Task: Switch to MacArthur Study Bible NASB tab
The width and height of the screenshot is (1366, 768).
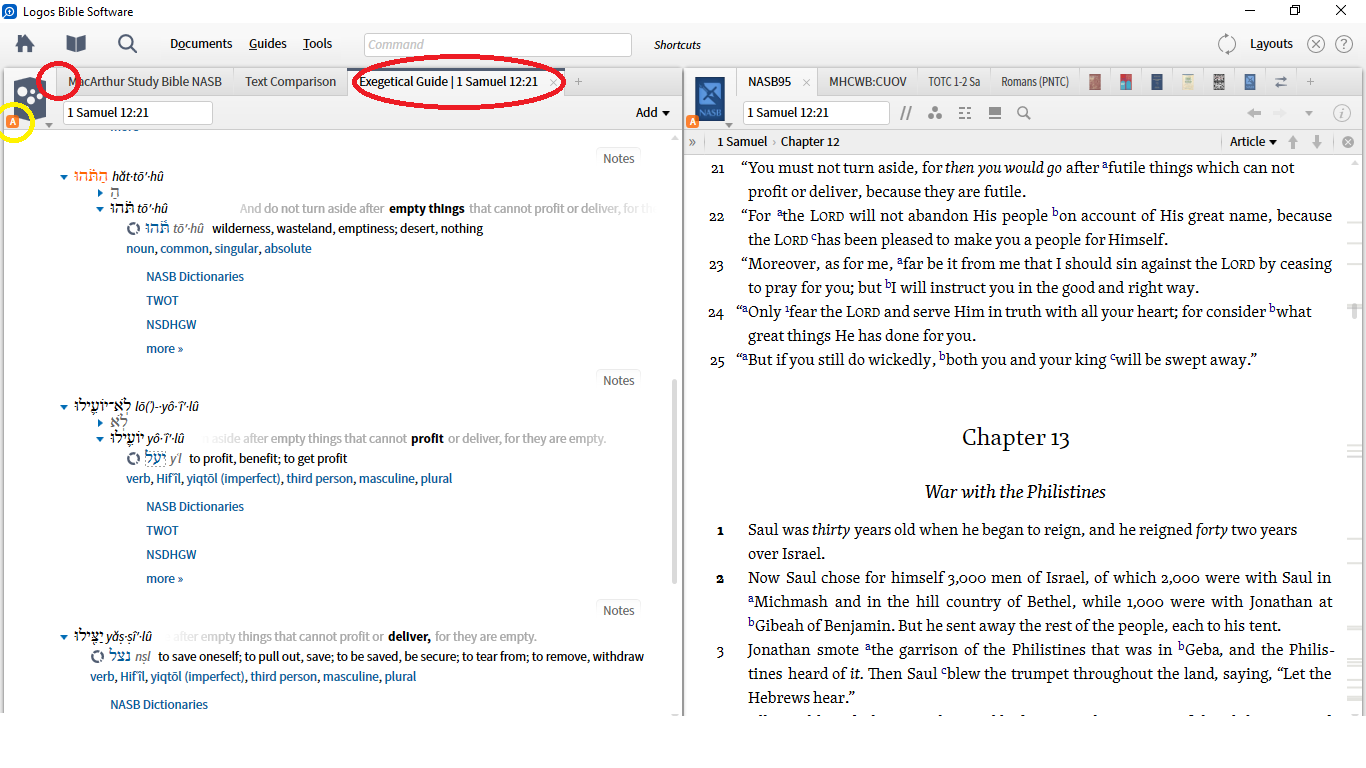Action: [145, 82]
